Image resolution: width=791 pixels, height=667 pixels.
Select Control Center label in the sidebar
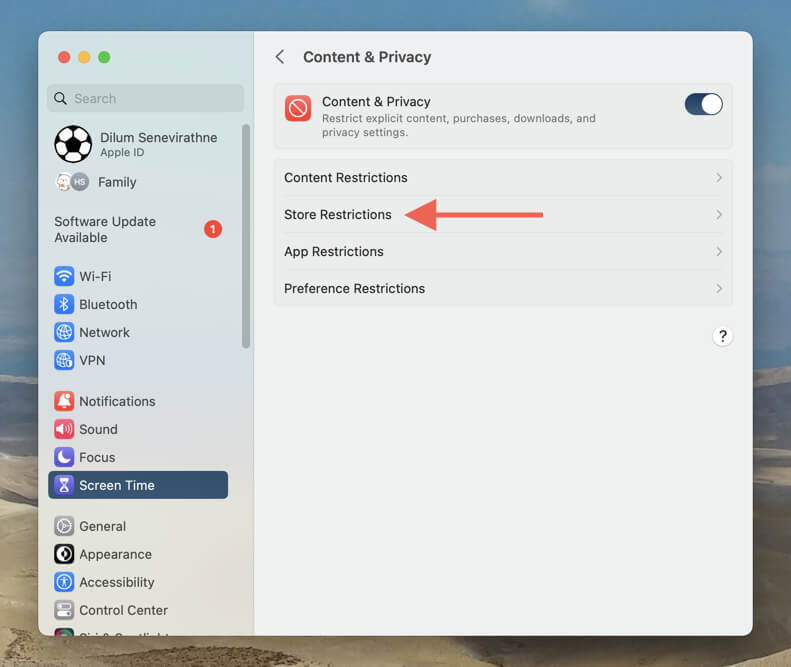(x=123, y=610)
